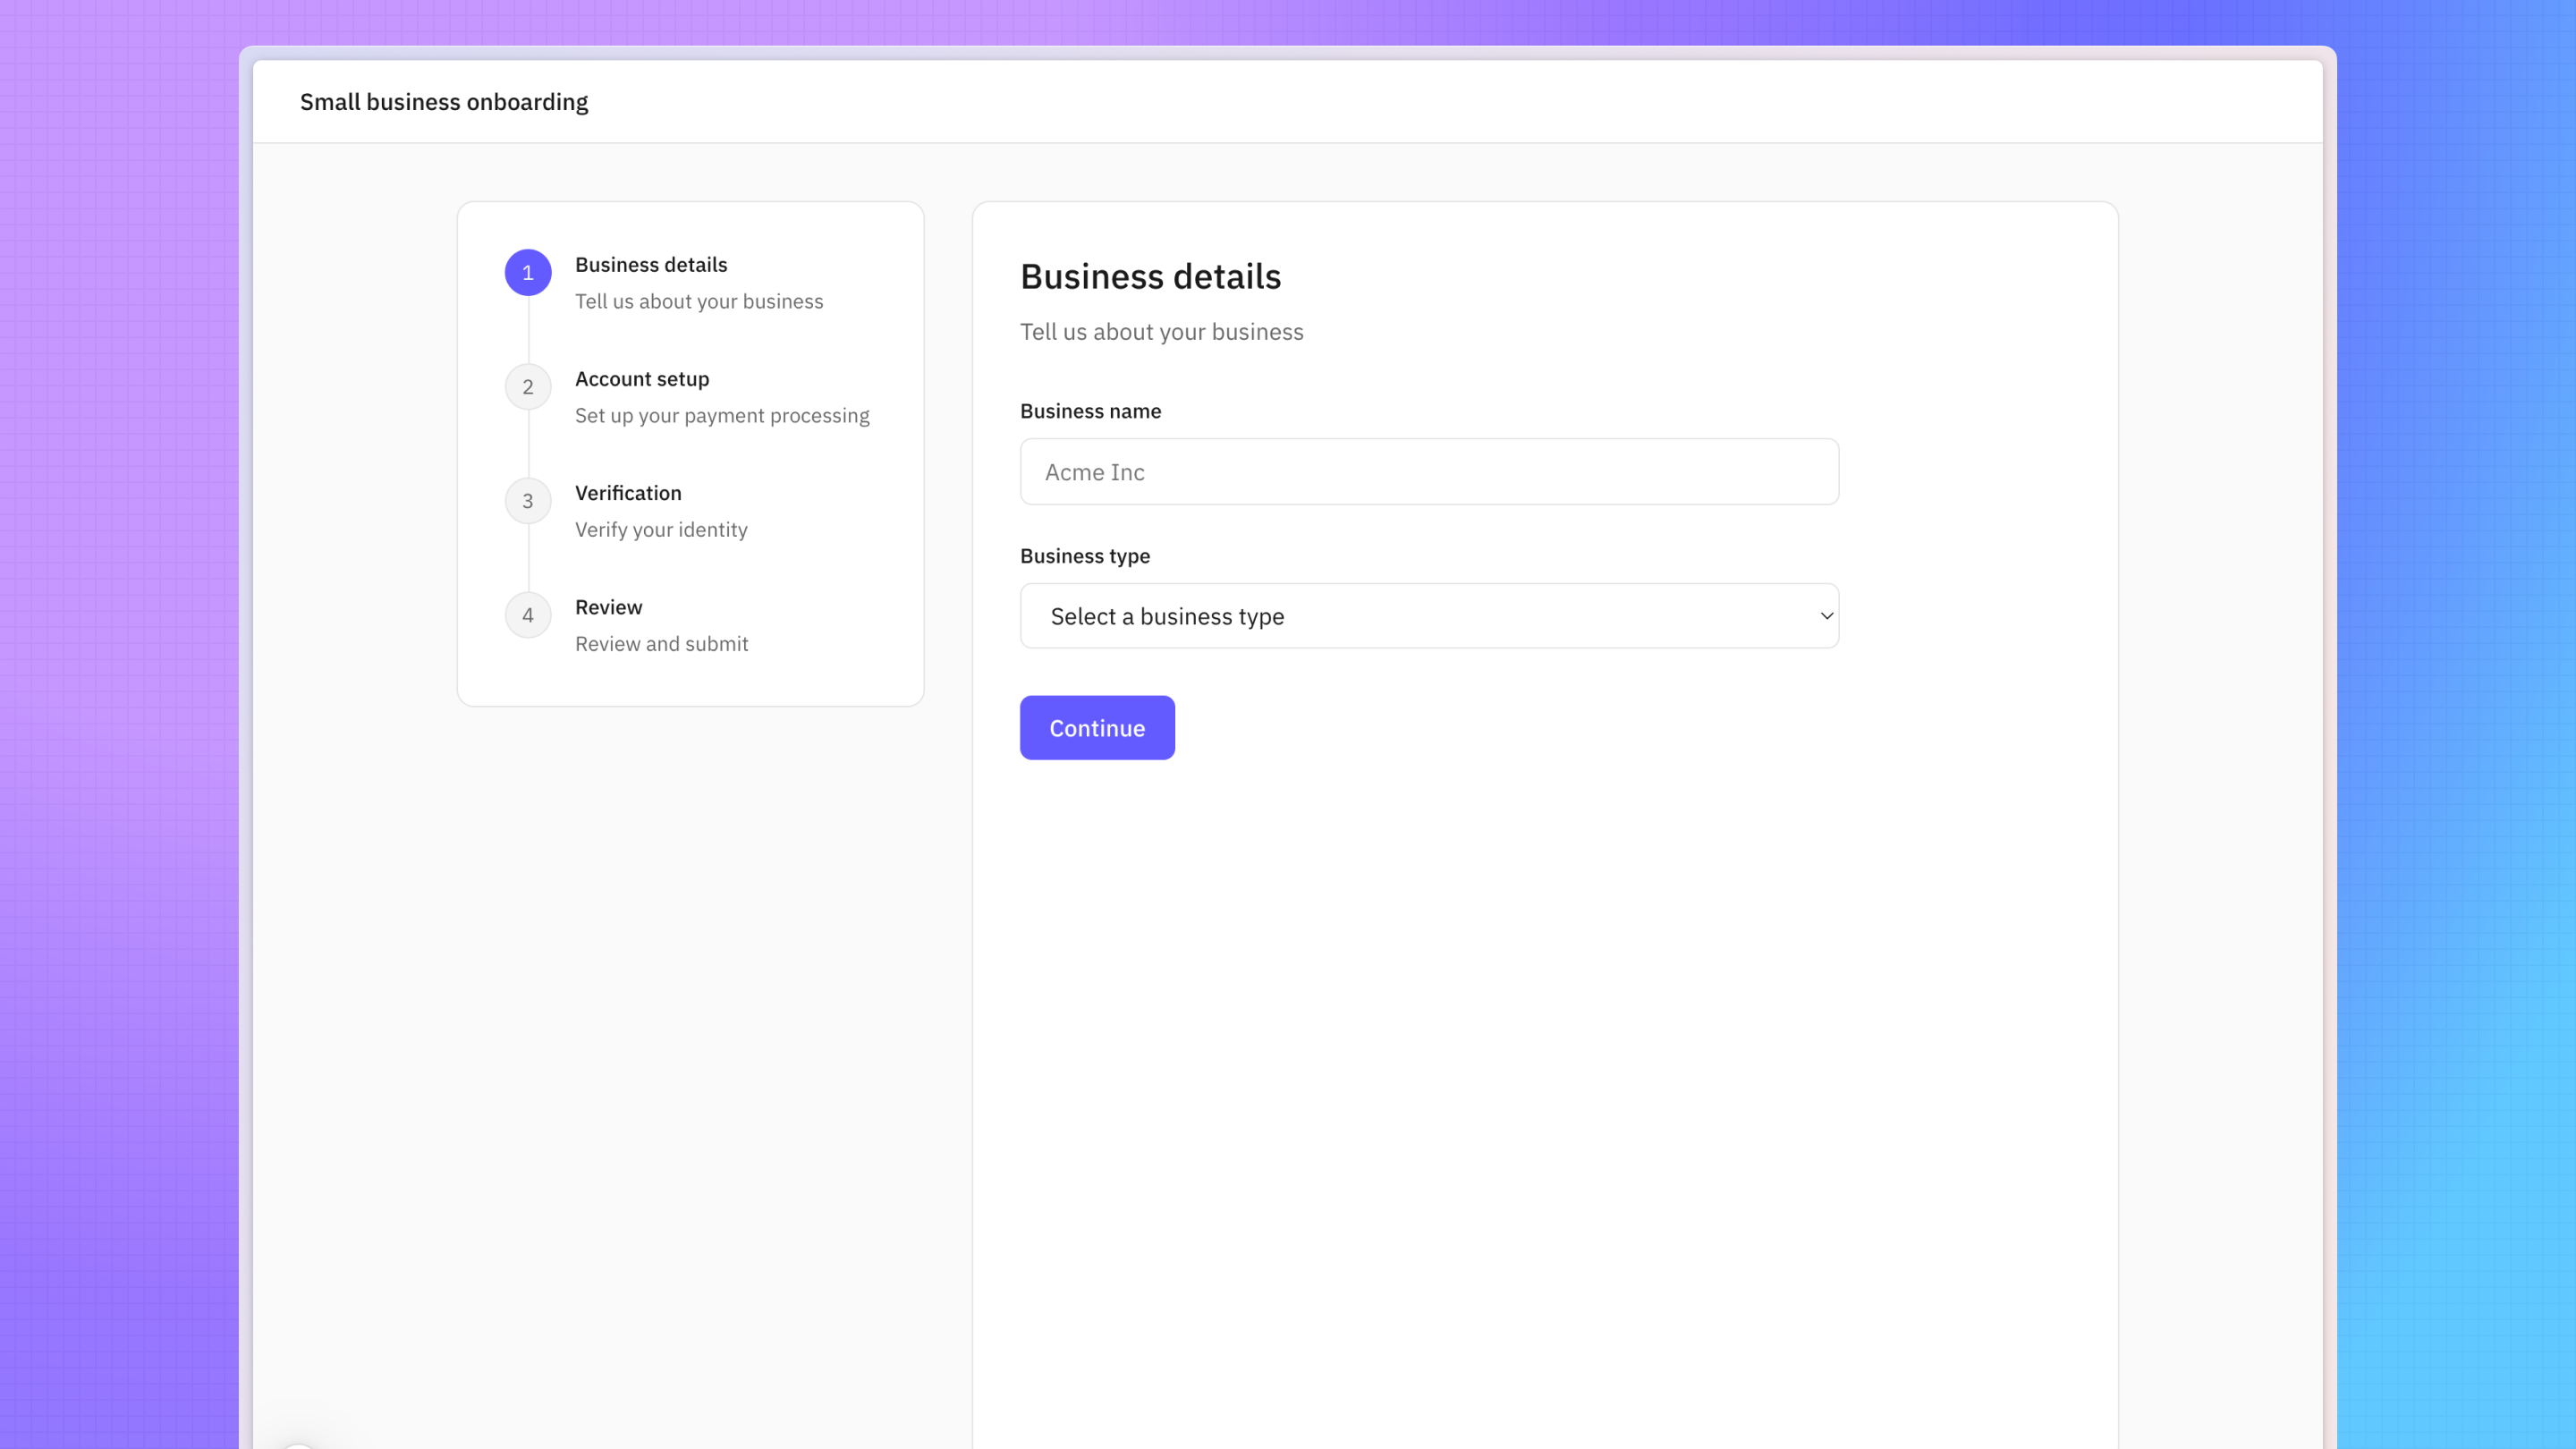Click the Business type field label
2576x1449 pixels.
1084,556
